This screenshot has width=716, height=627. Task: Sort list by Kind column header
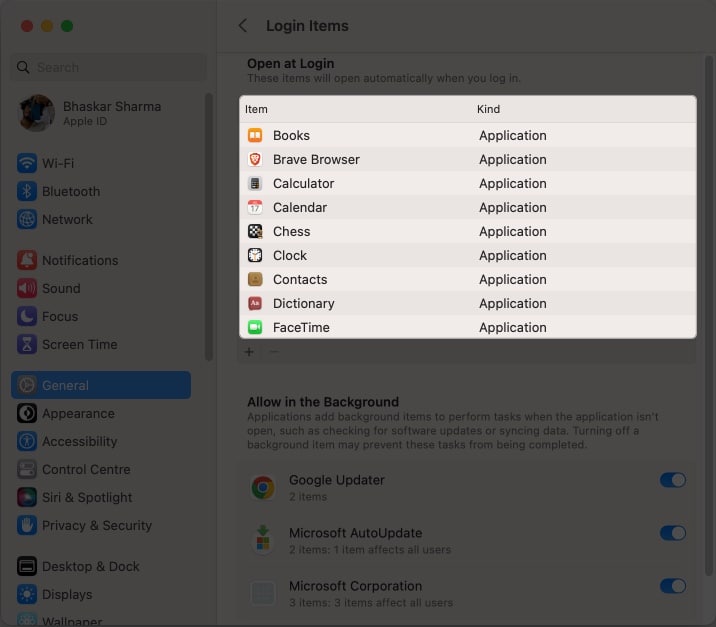[x=488, y=109]
